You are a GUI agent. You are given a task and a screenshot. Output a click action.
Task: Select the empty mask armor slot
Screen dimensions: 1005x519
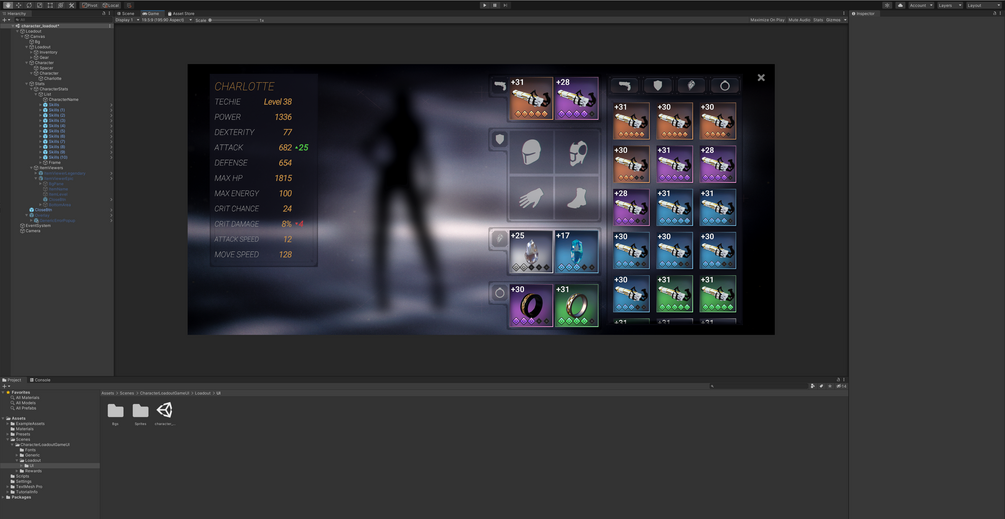point(577,152)
